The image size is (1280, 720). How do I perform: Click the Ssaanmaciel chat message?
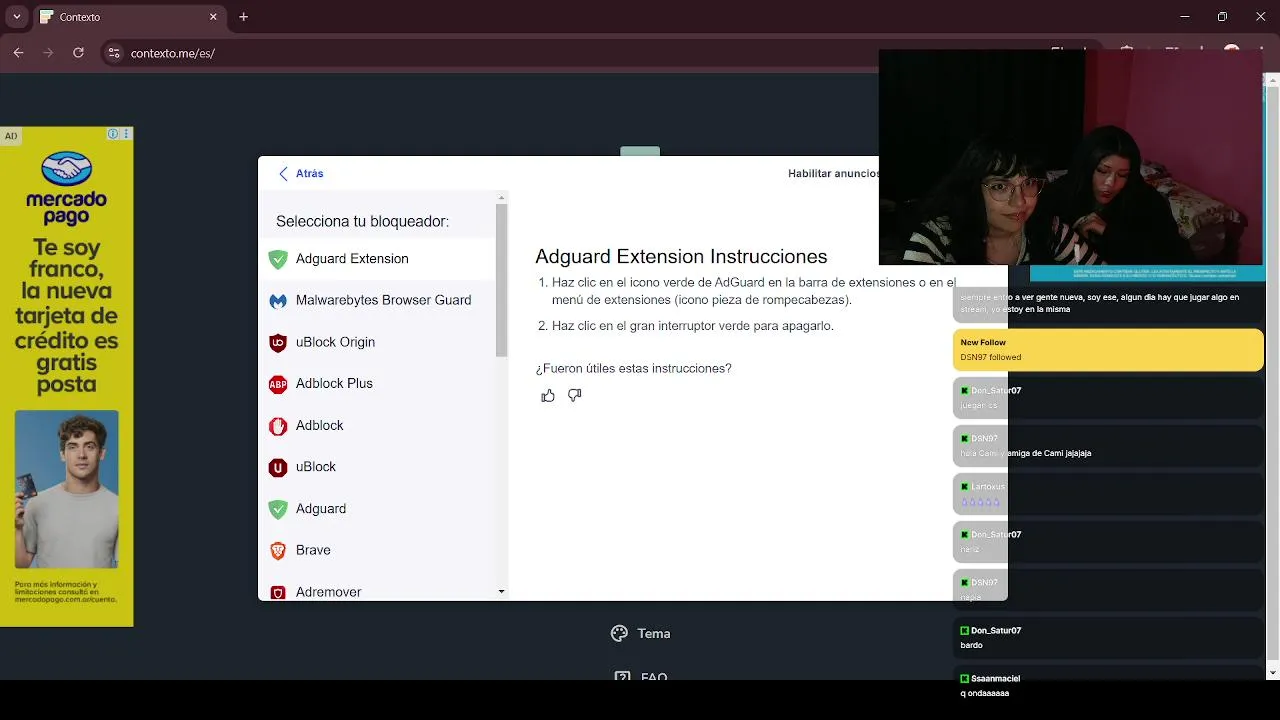tap(1108, 686)
